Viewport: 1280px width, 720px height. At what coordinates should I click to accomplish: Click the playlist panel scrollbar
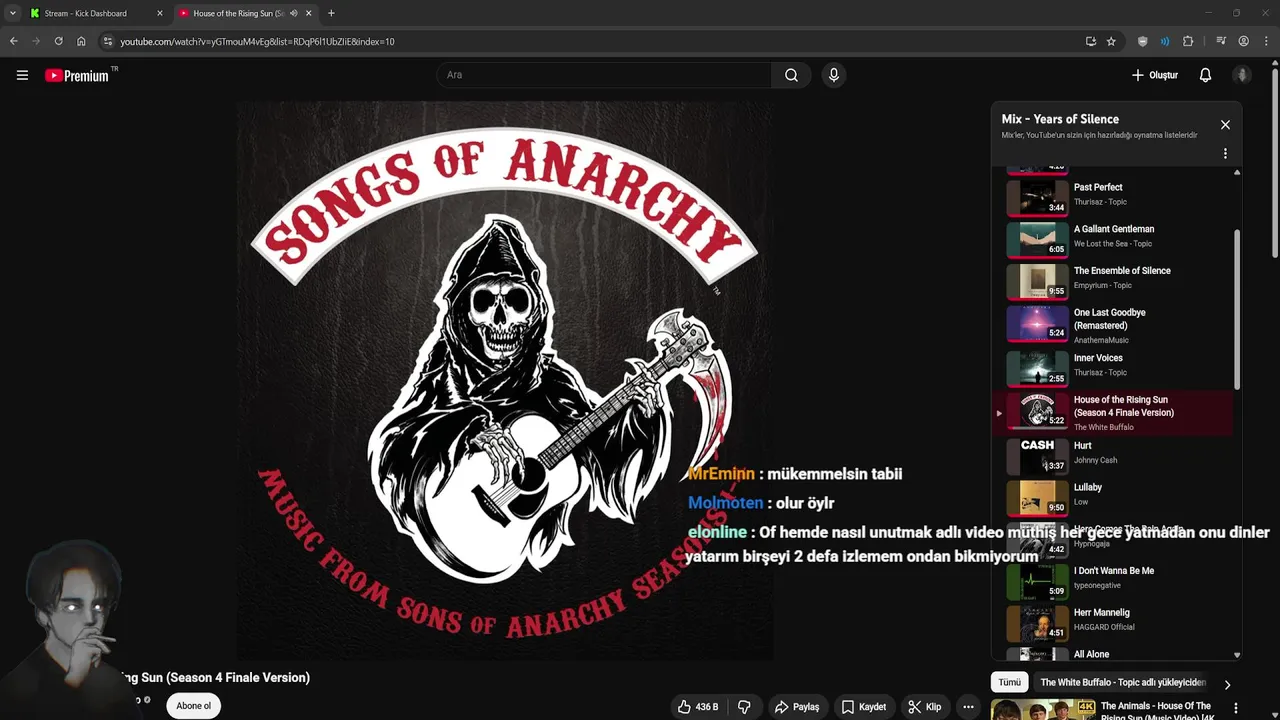pyautogui.click(x=1237, y=310)
